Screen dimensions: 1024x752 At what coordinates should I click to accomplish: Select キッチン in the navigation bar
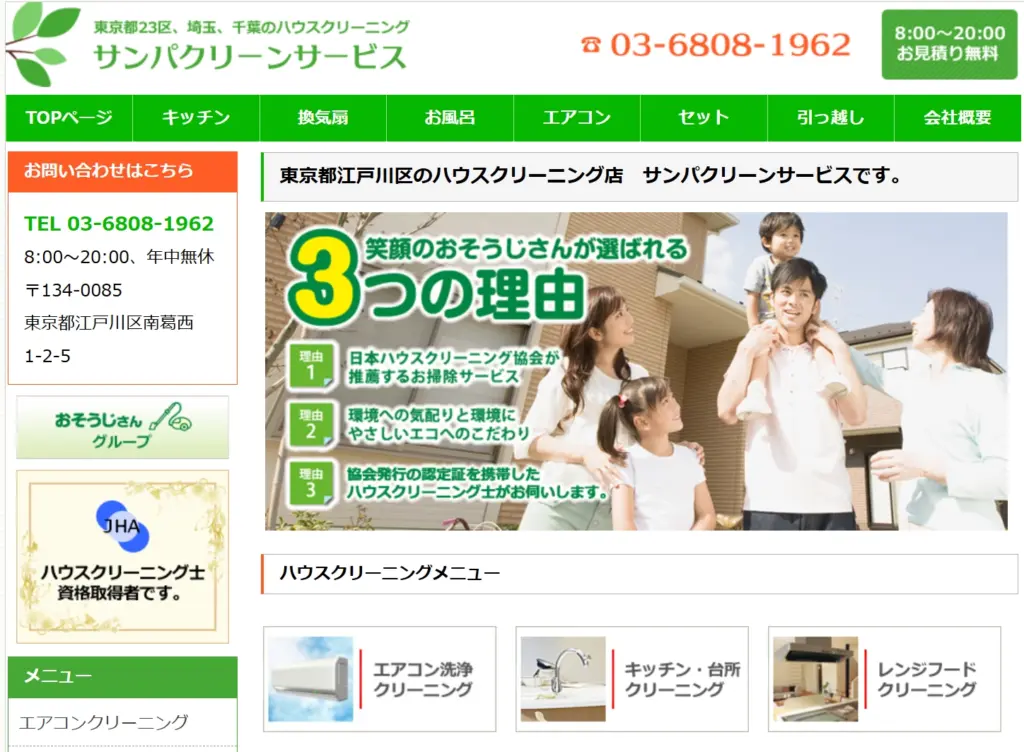click(x=196, y=118)
